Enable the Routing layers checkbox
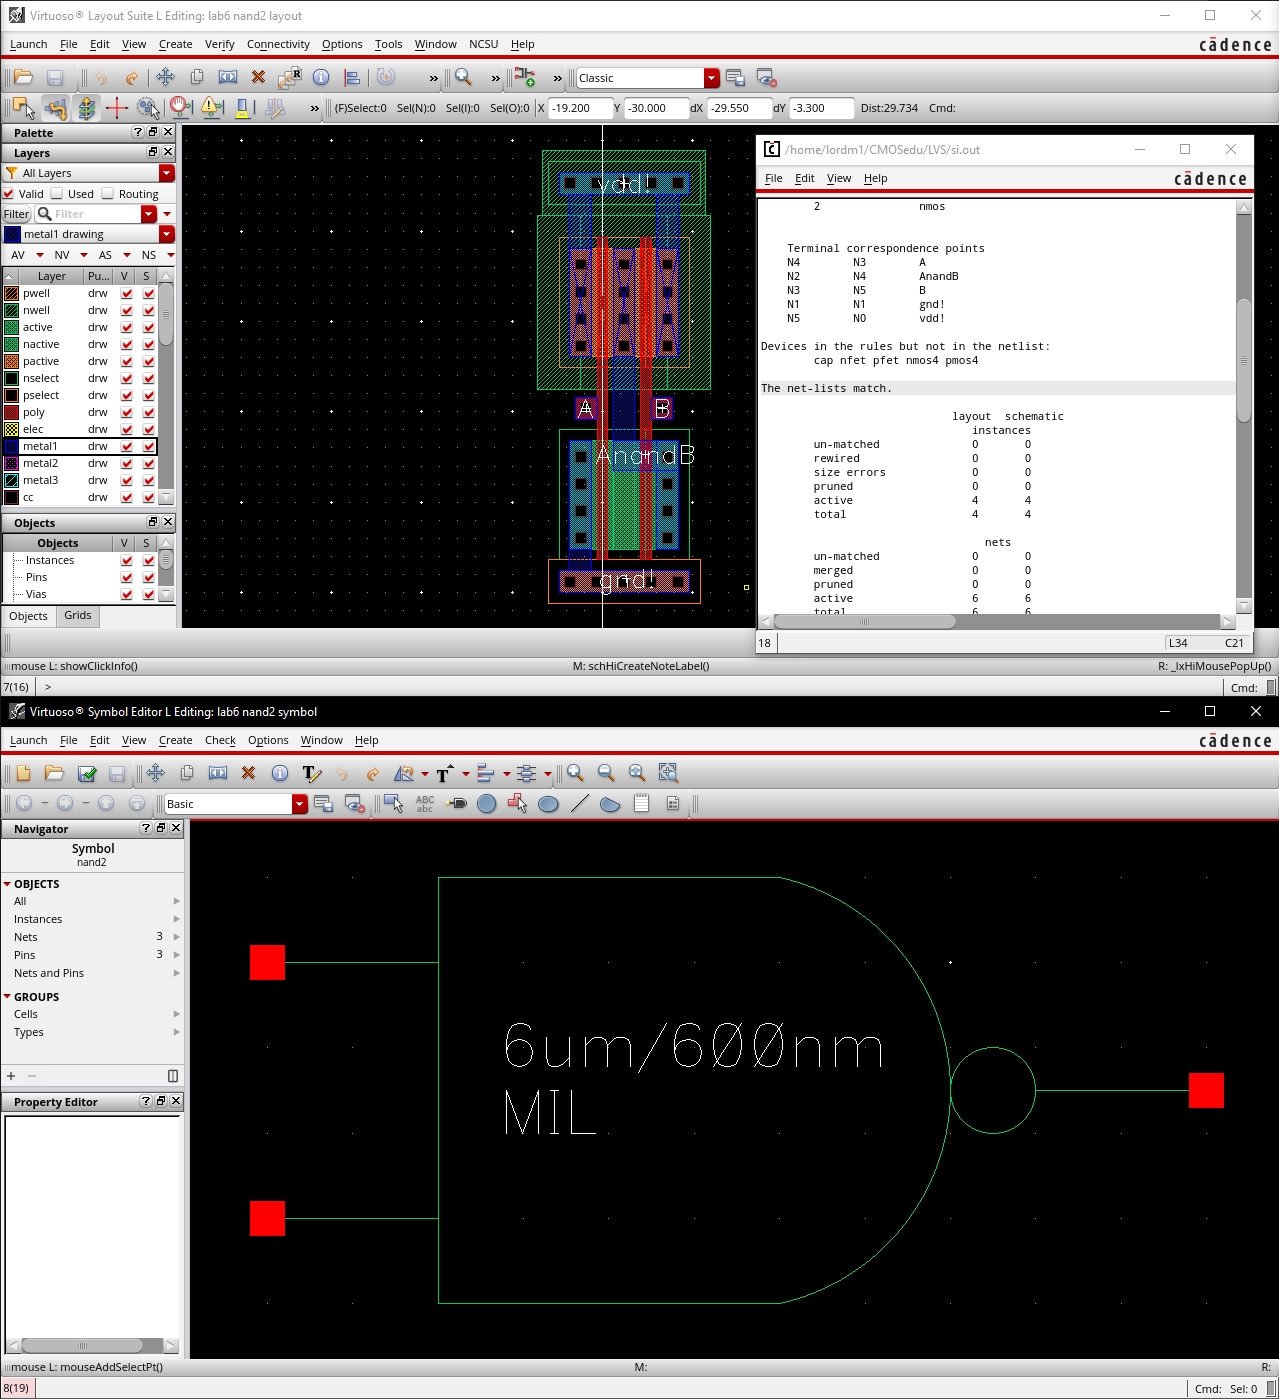This screenshot has height=1399, width=1279. (108, 194)
